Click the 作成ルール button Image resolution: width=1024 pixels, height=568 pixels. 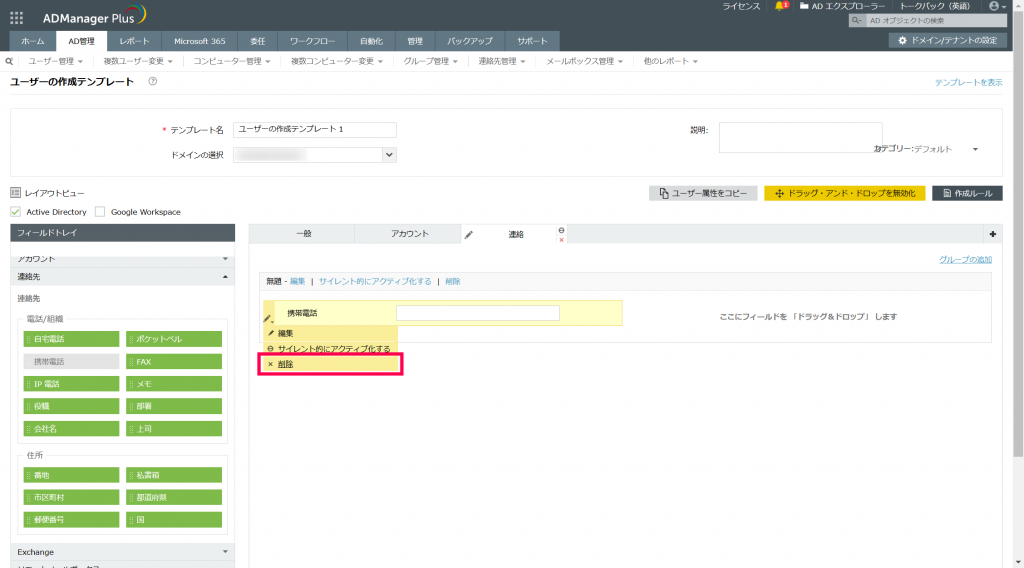(x=967, y=193)
